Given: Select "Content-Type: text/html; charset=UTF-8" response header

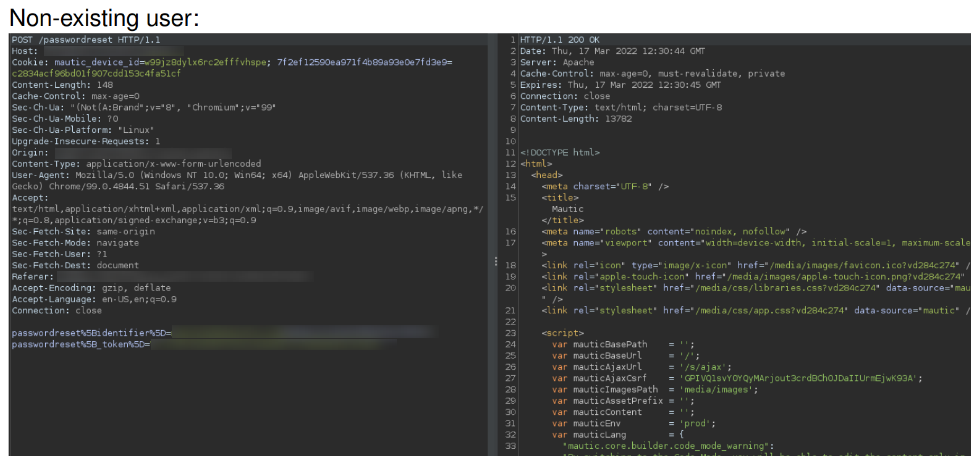Looking at the screenshot, I should [x=621, y=107].
